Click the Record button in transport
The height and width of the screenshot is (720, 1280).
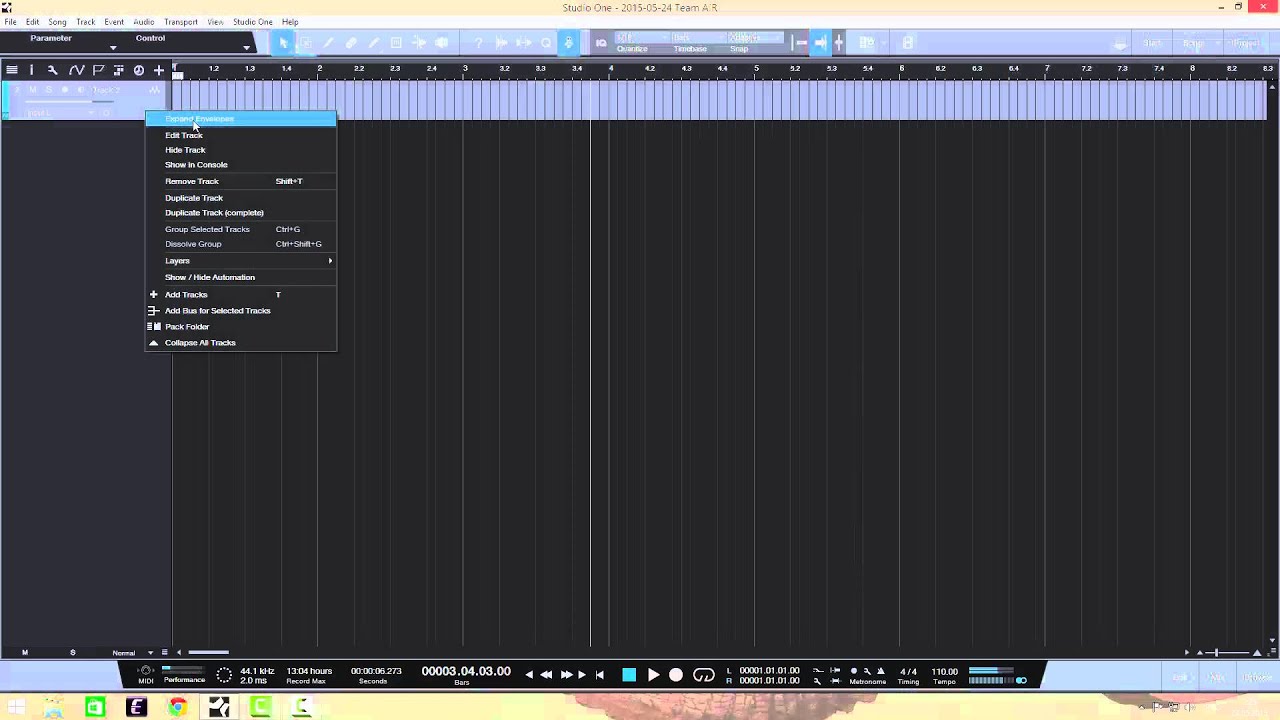pyautogui.click(x=676, y=675)
